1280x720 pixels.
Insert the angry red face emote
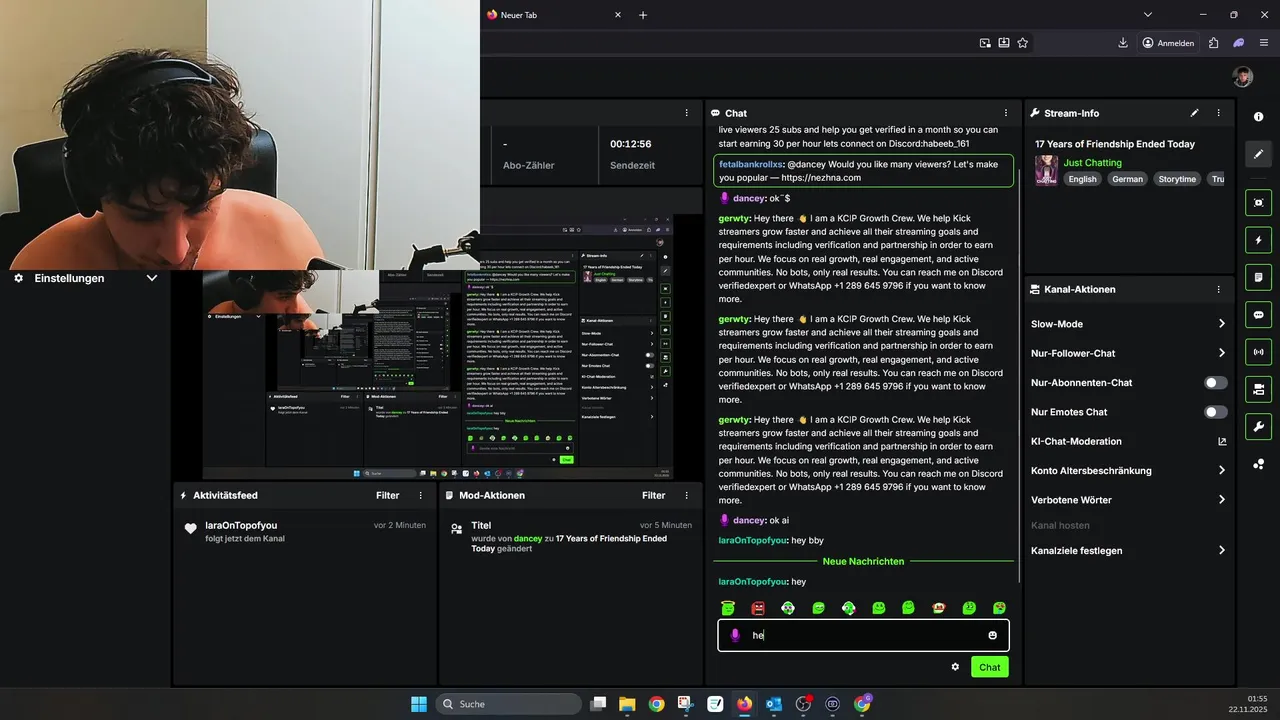pyautogui.click(x=758, y=607)
